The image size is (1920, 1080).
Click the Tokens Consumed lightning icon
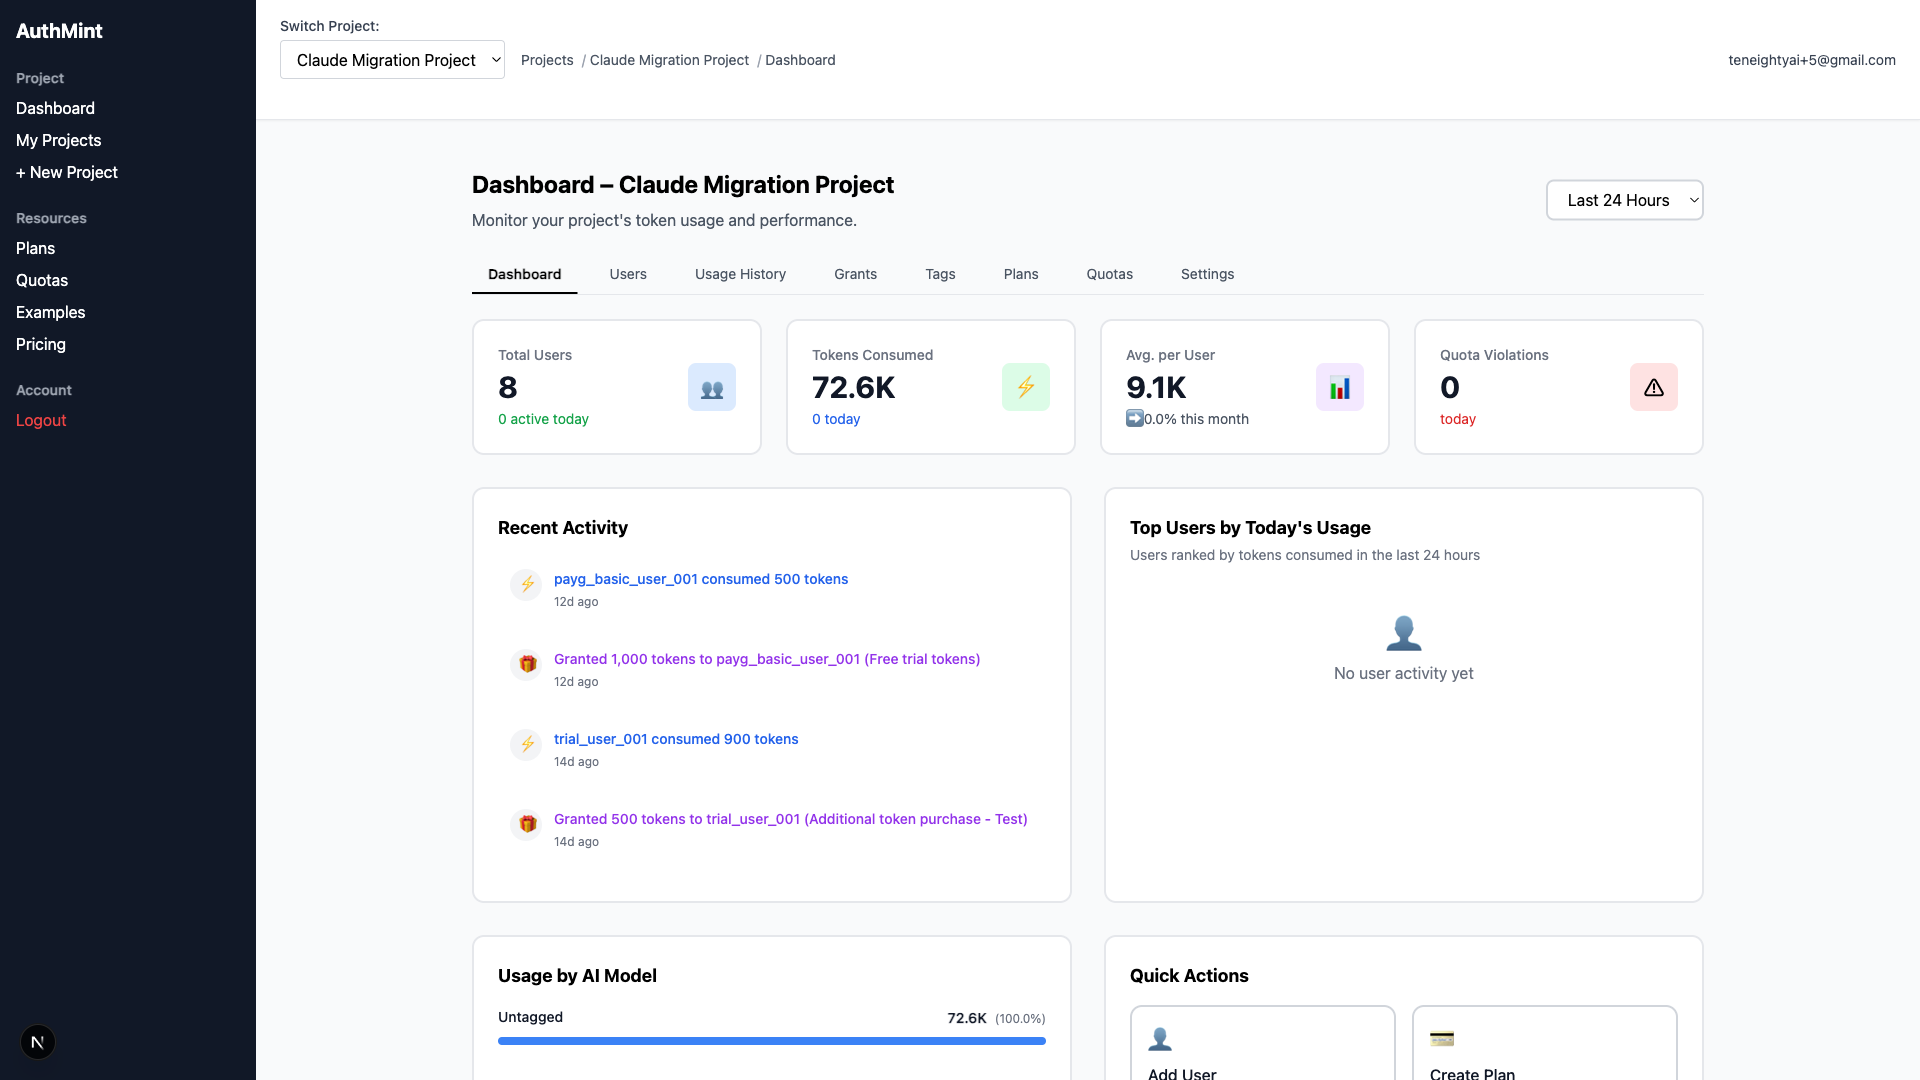pyautogui.click(x=1026, y=387)
